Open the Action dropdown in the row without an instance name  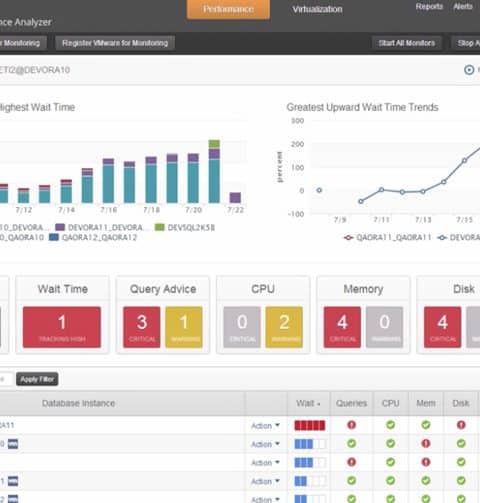point(265,463)
